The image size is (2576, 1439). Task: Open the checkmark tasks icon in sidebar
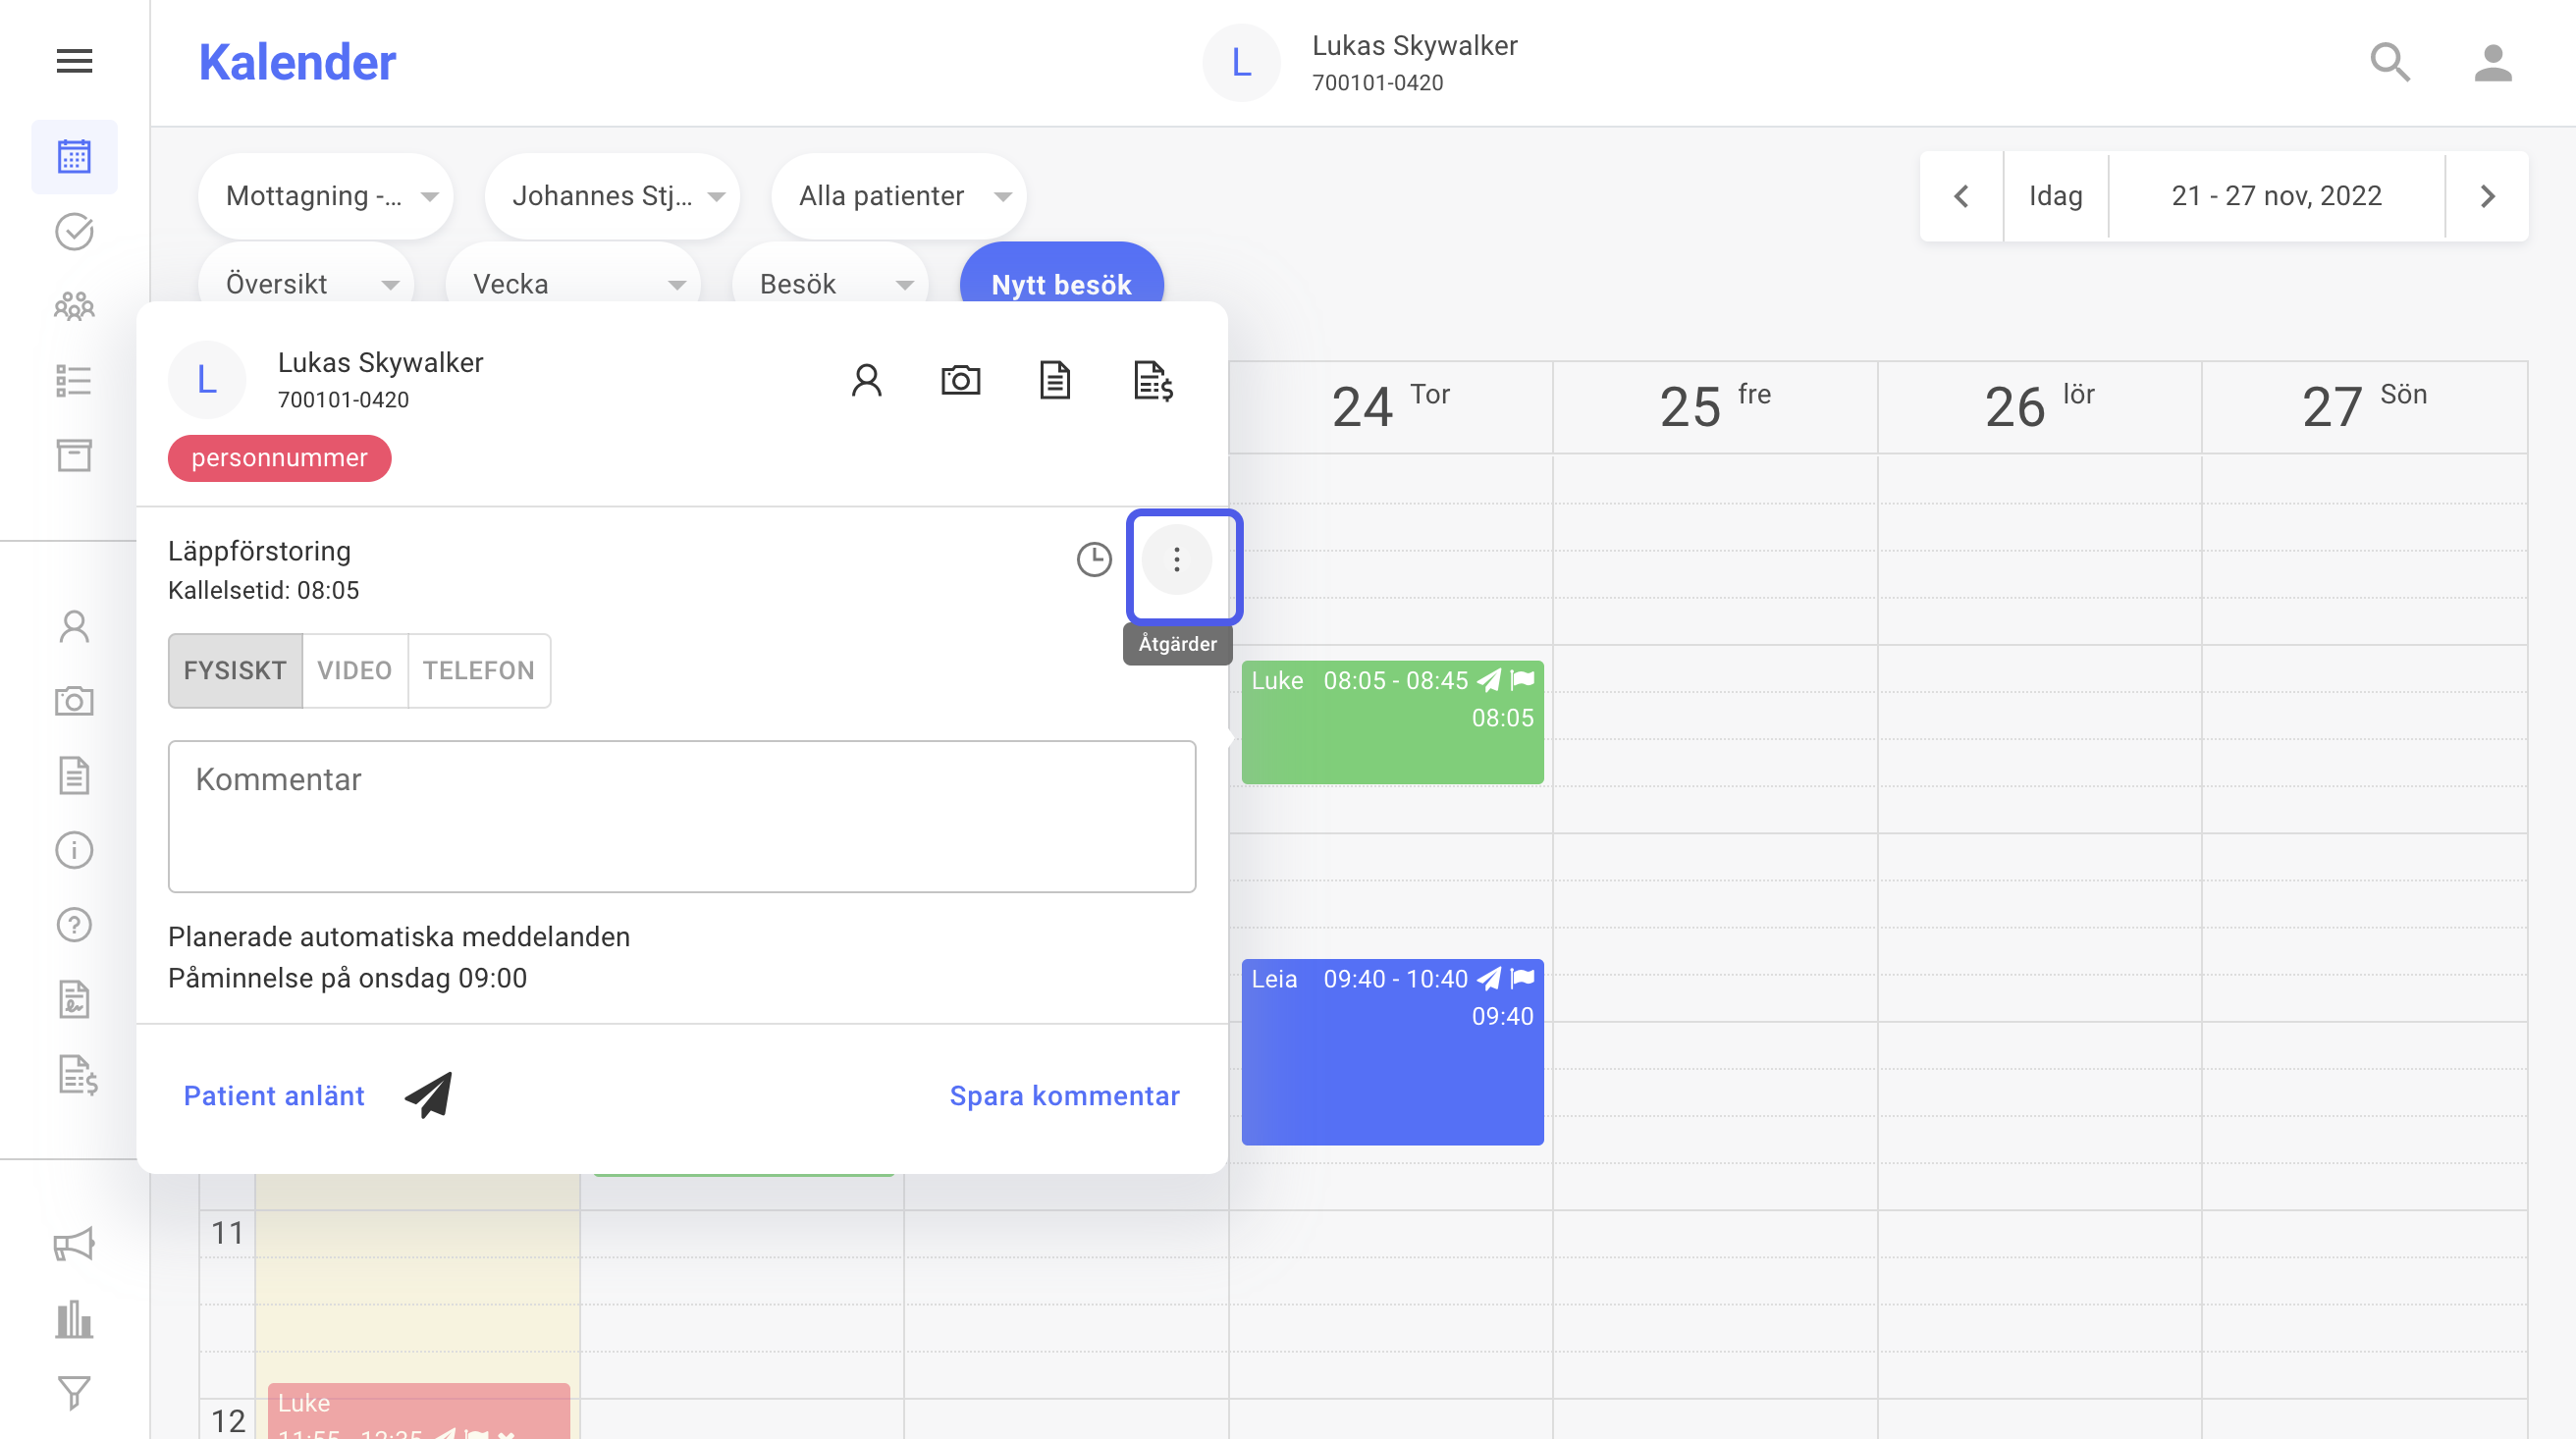(x=74, y=232)
